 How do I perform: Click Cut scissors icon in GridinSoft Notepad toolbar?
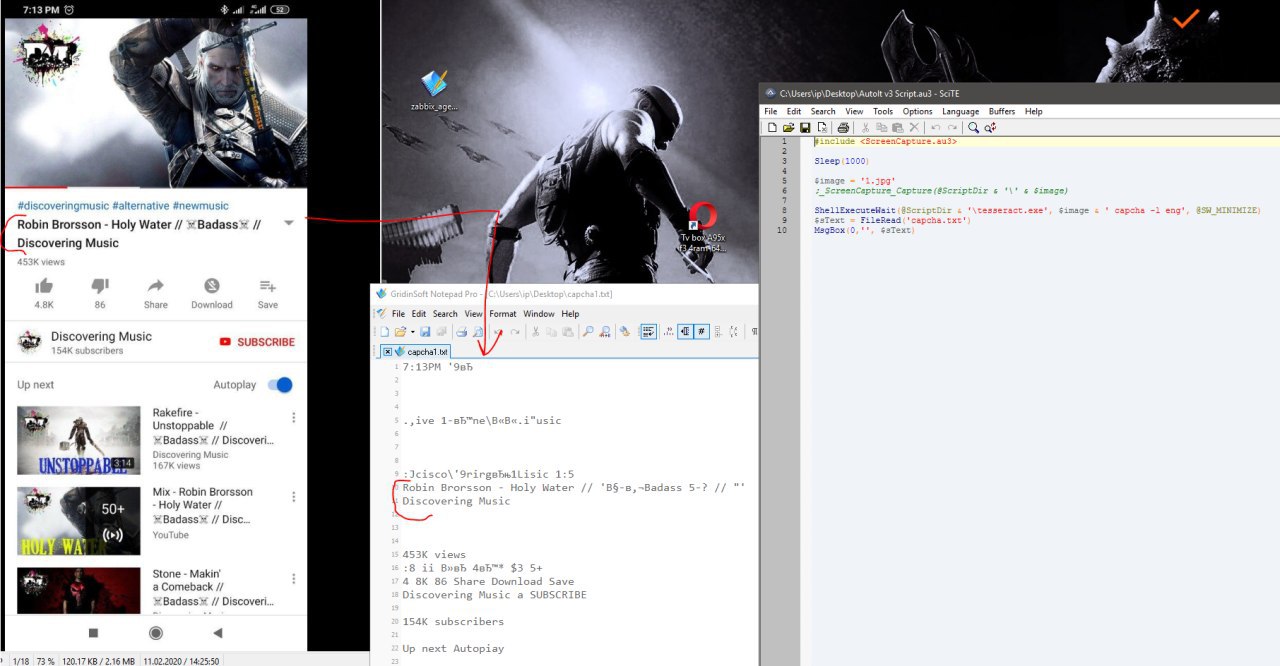pos(535,332)
